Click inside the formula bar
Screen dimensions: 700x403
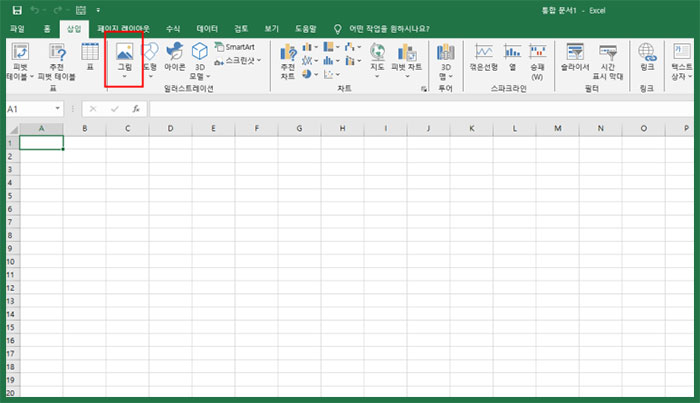pos(421,109)
